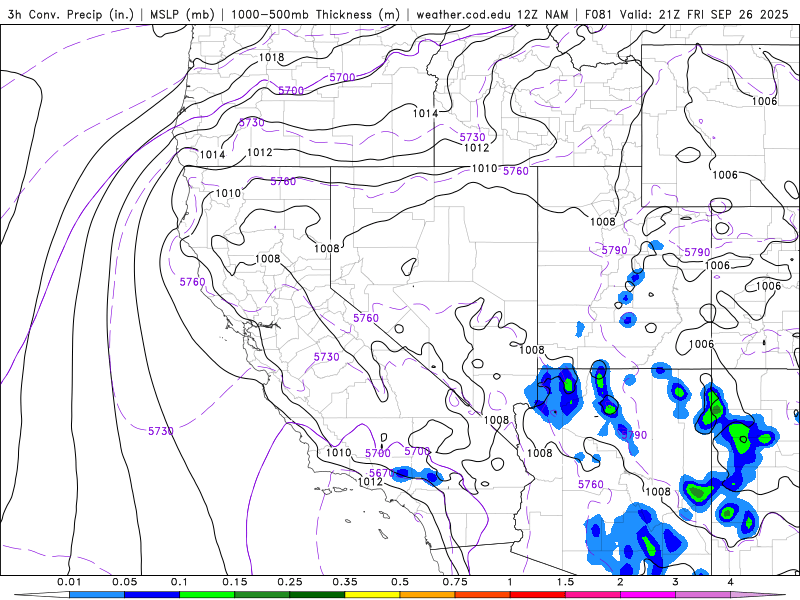This screenshot has width=800, height=600.
Task: Select the red 1–1.5 legend swatch
Action: pos(538,595)
